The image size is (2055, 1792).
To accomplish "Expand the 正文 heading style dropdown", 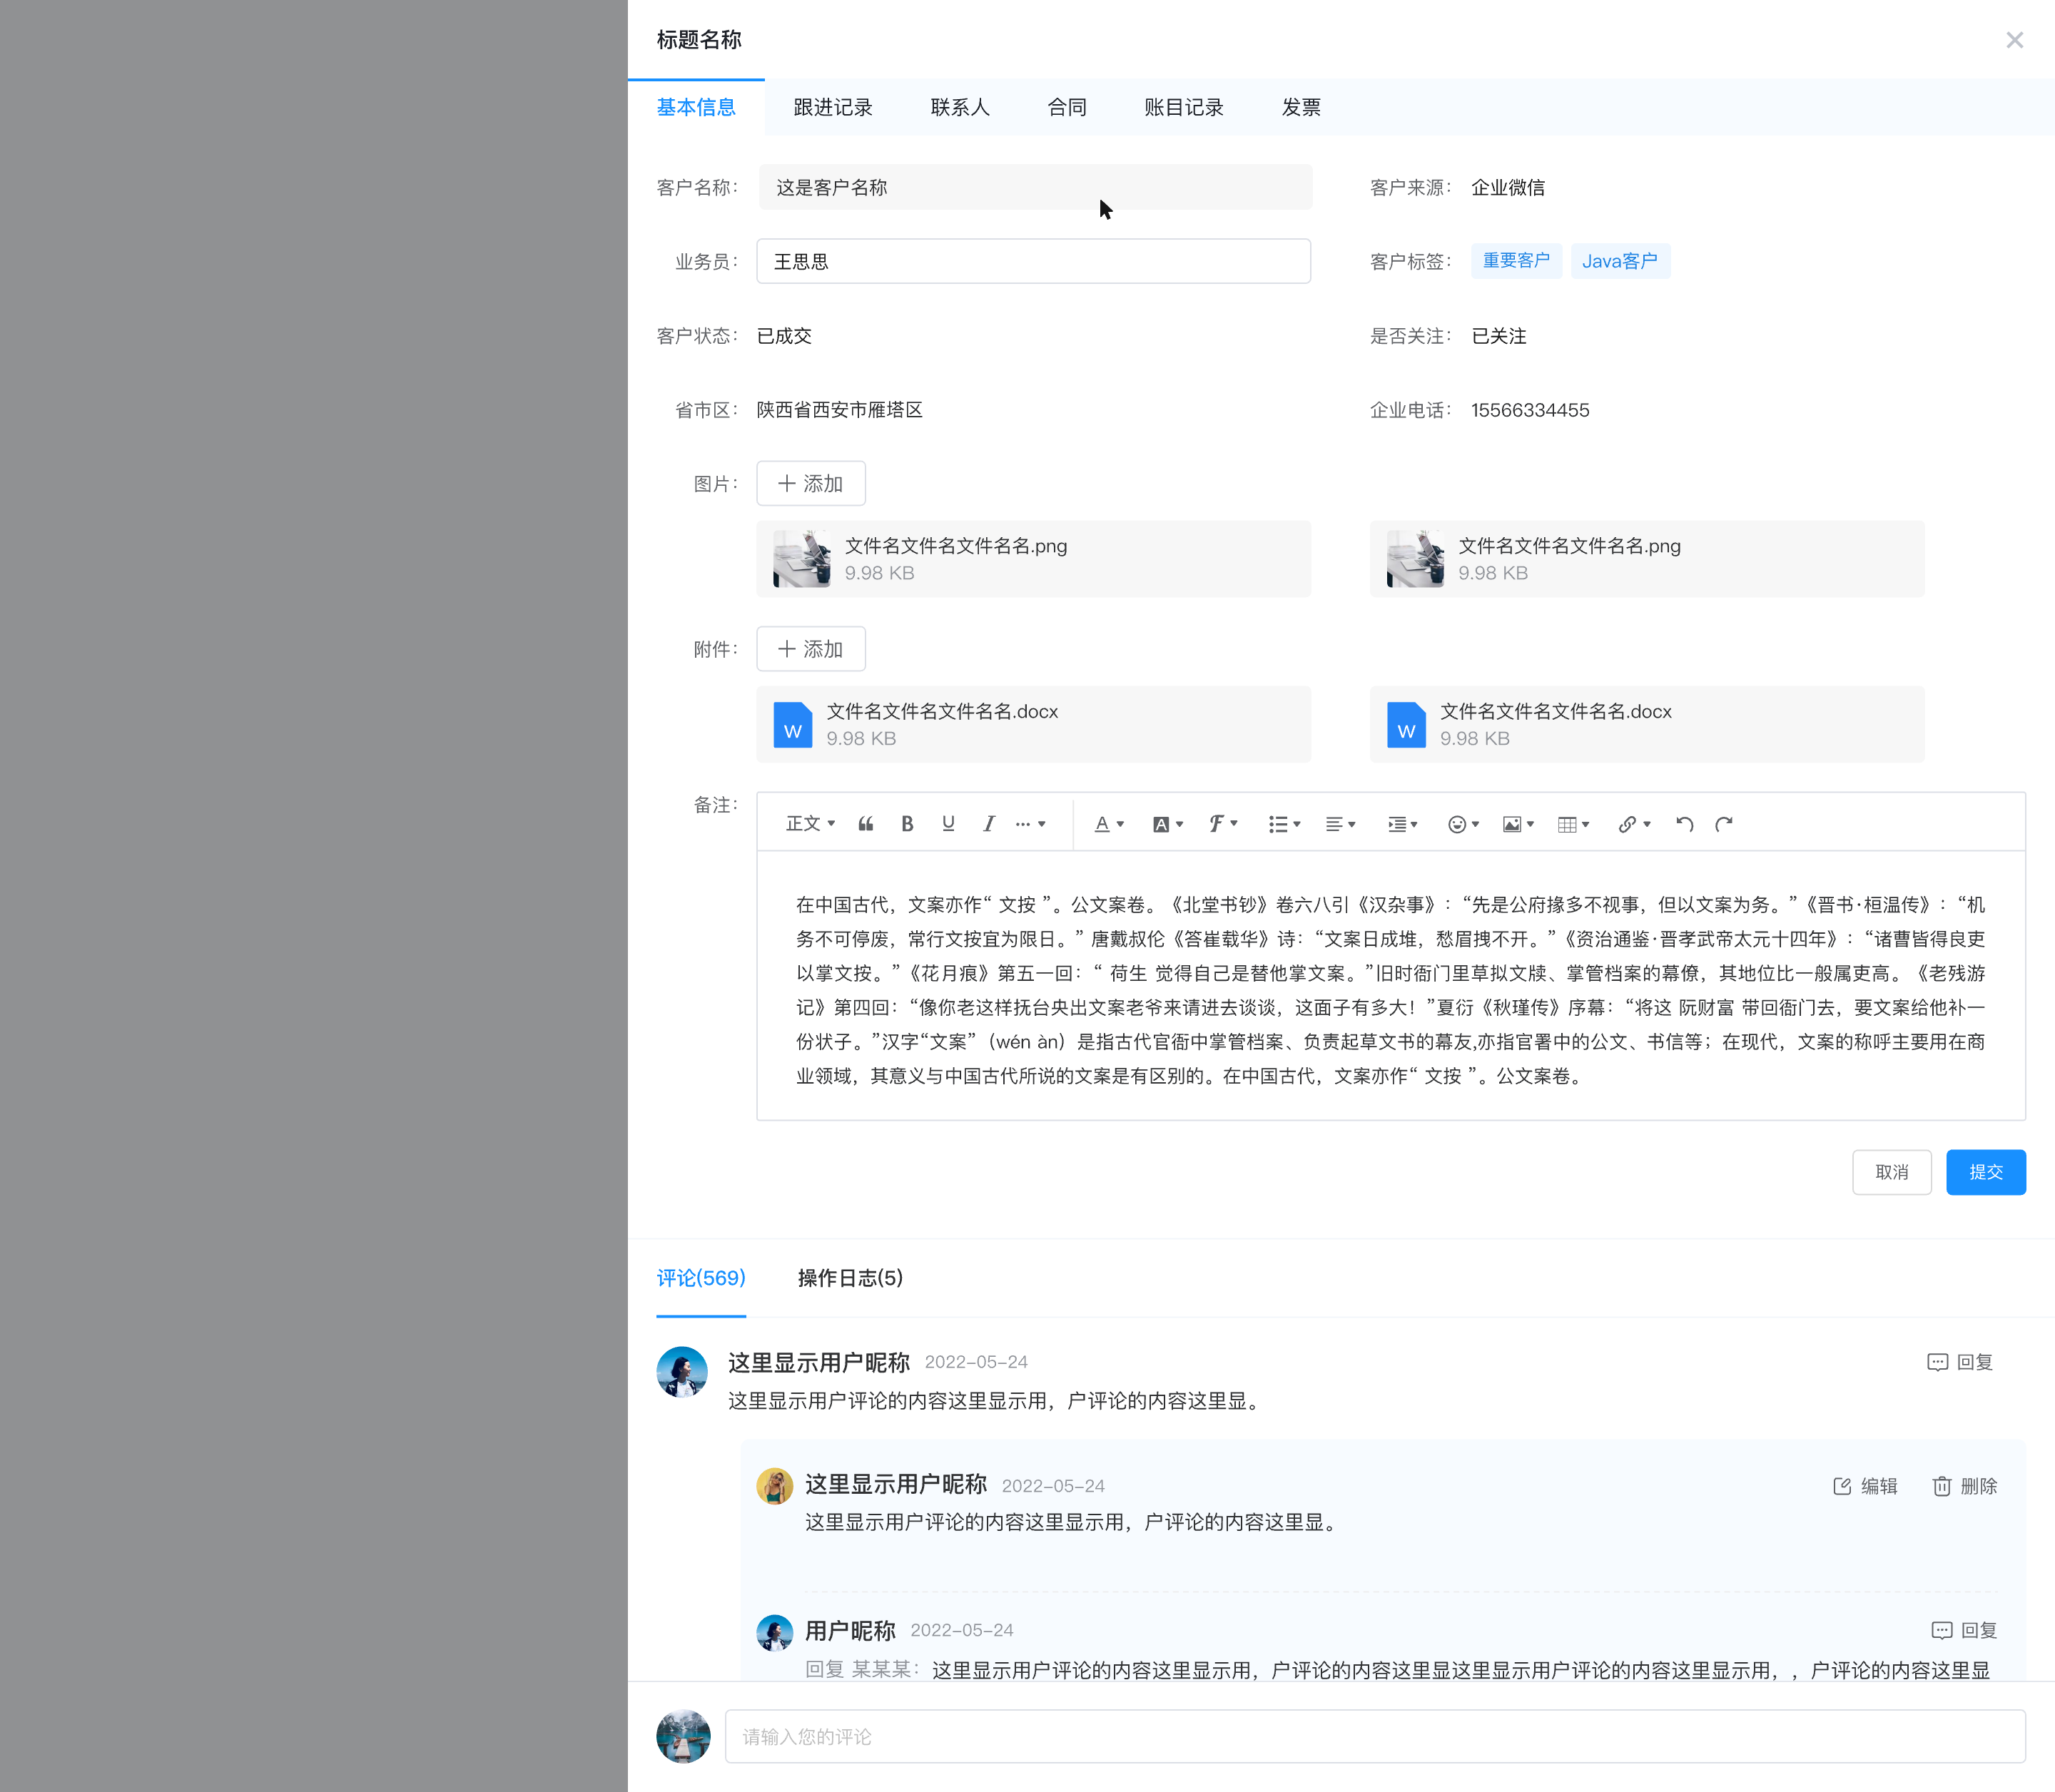I will point(810,824).
